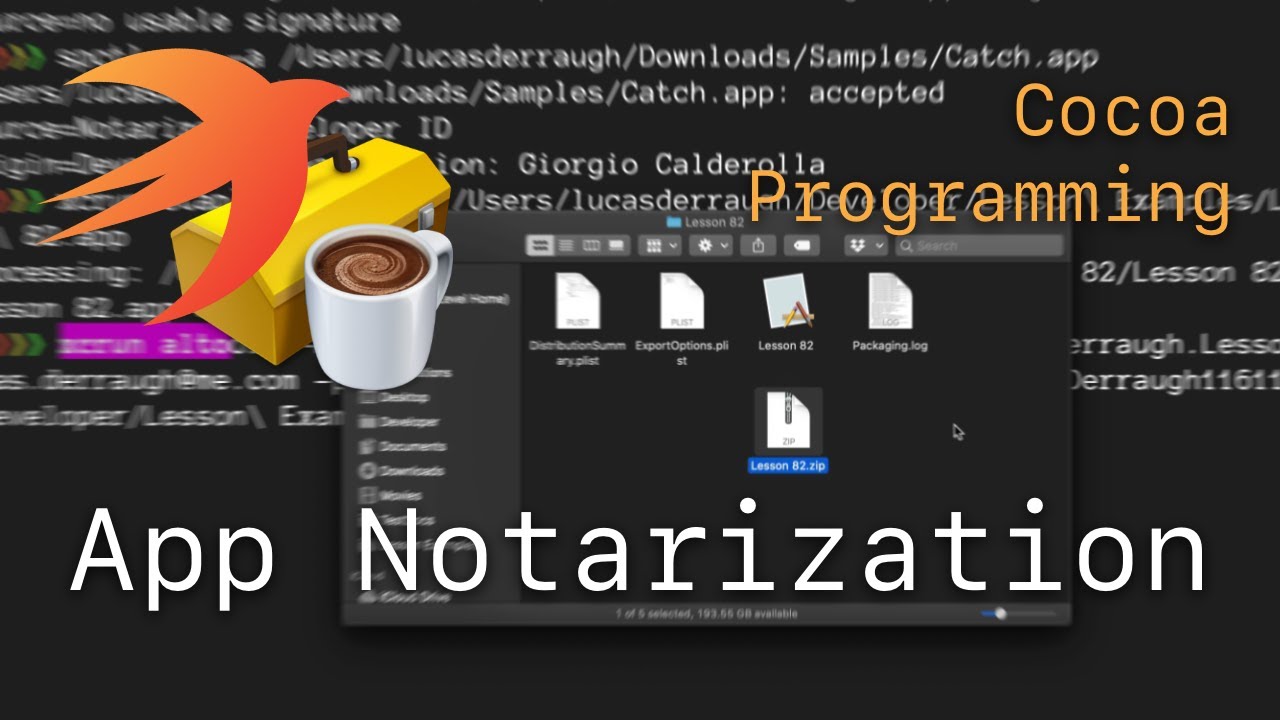Click the Finder Search field
This screenshot has width=1280, height=720.
click(979, 245)
